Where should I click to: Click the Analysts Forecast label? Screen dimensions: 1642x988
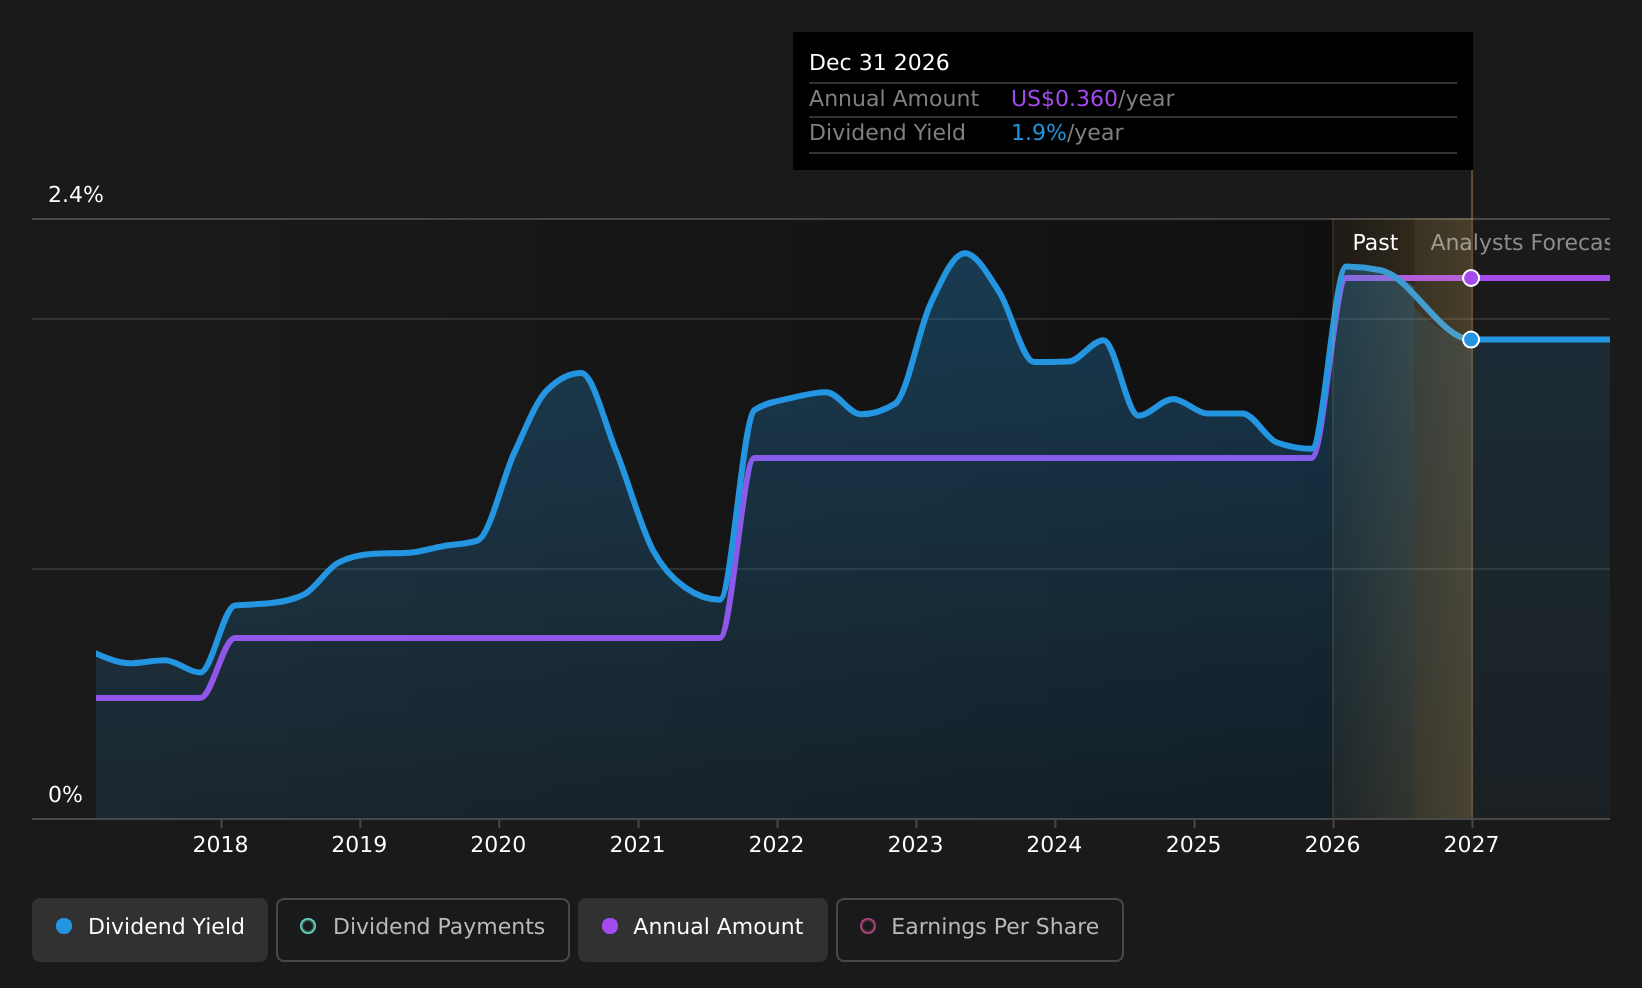[1520, 243]
